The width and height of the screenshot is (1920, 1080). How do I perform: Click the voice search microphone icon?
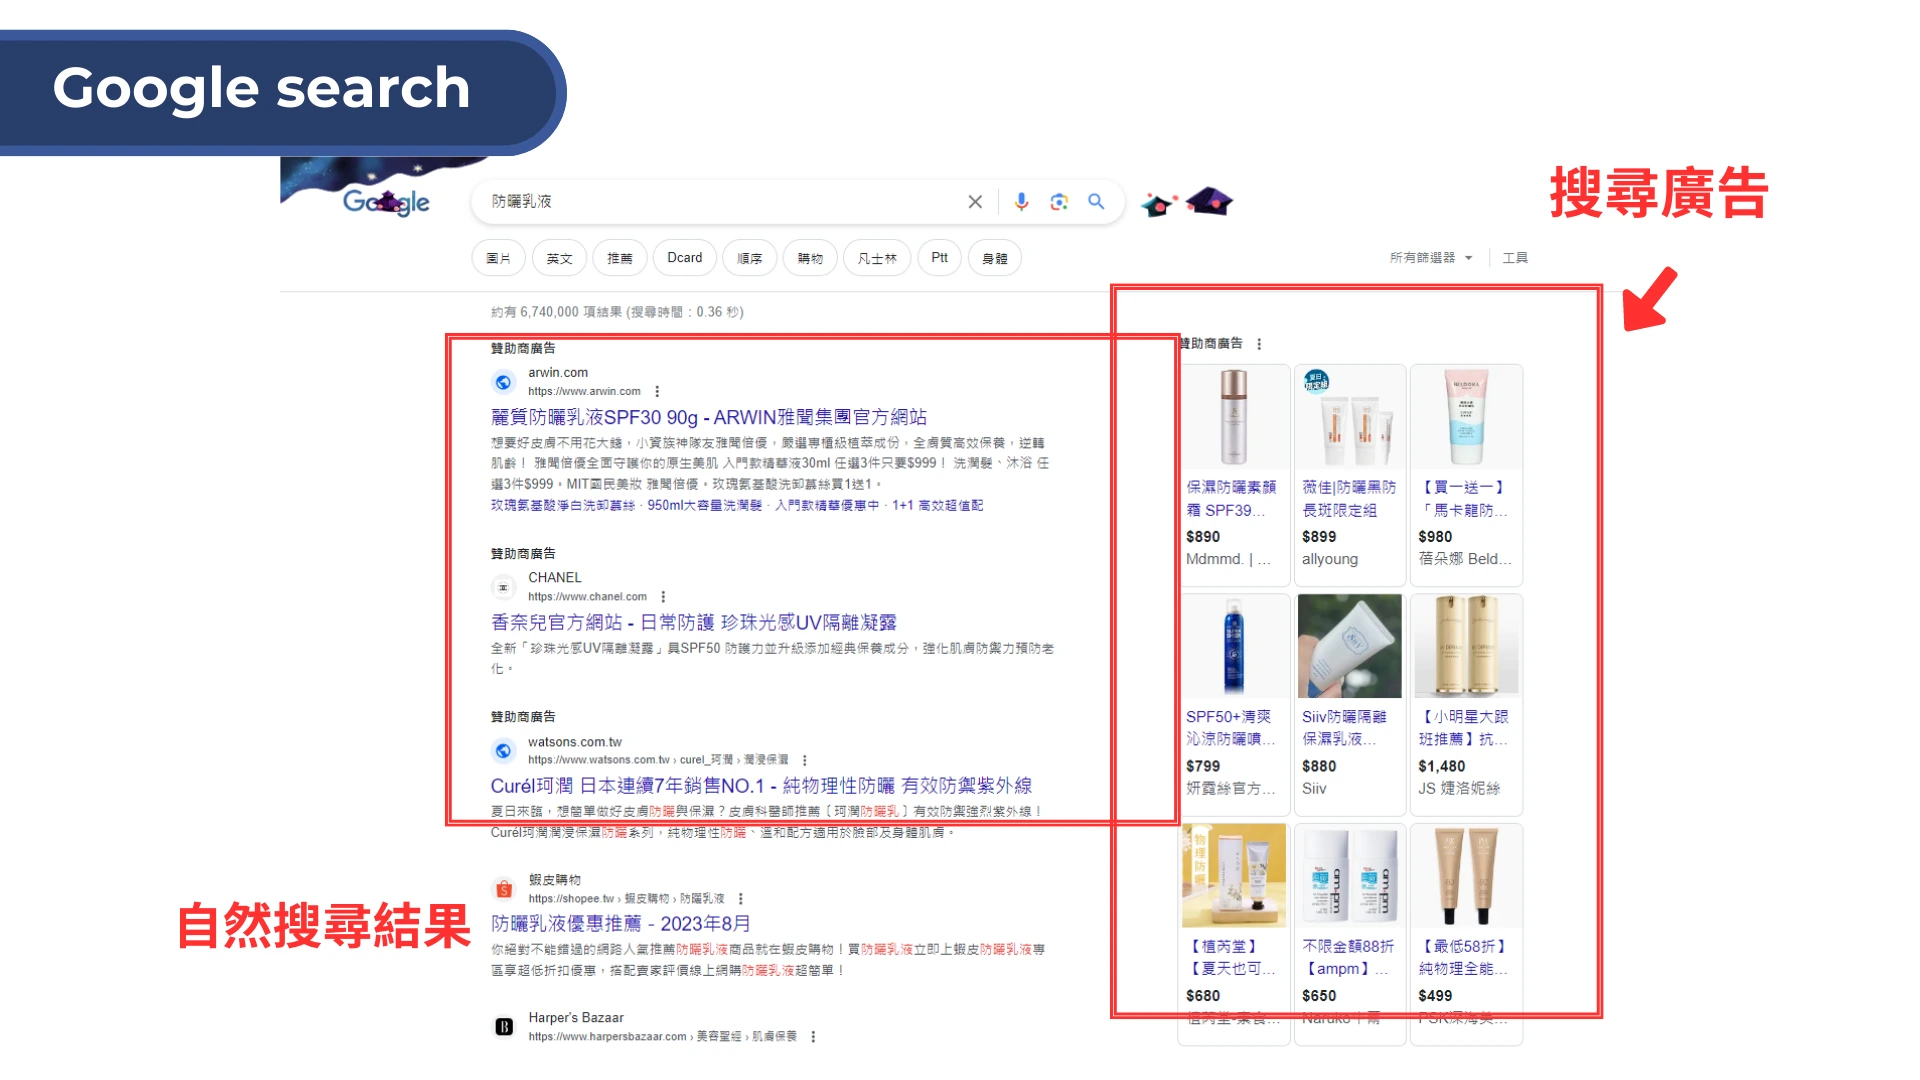[1021, 202]
